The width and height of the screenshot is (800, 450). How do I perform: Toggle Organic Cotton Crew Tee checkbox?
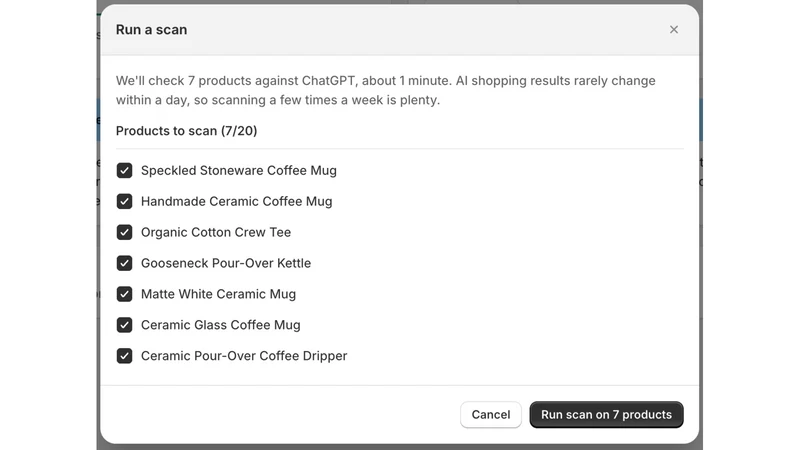[x=124, y=232]
